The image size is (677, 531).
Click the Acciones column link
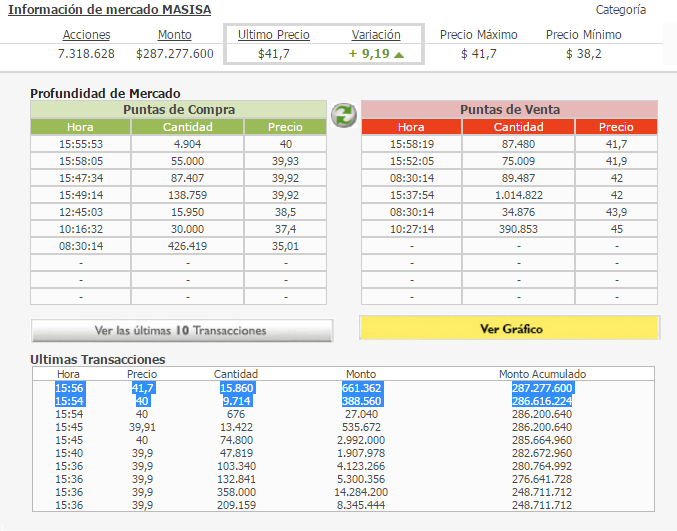coord(86,35)
